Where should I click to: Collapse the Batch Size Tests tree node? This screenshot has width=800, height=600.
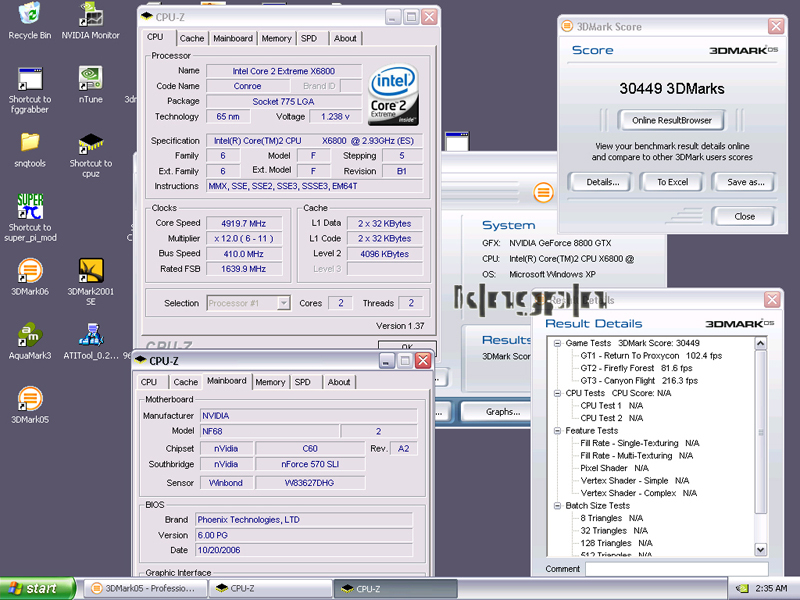(557, 506)
